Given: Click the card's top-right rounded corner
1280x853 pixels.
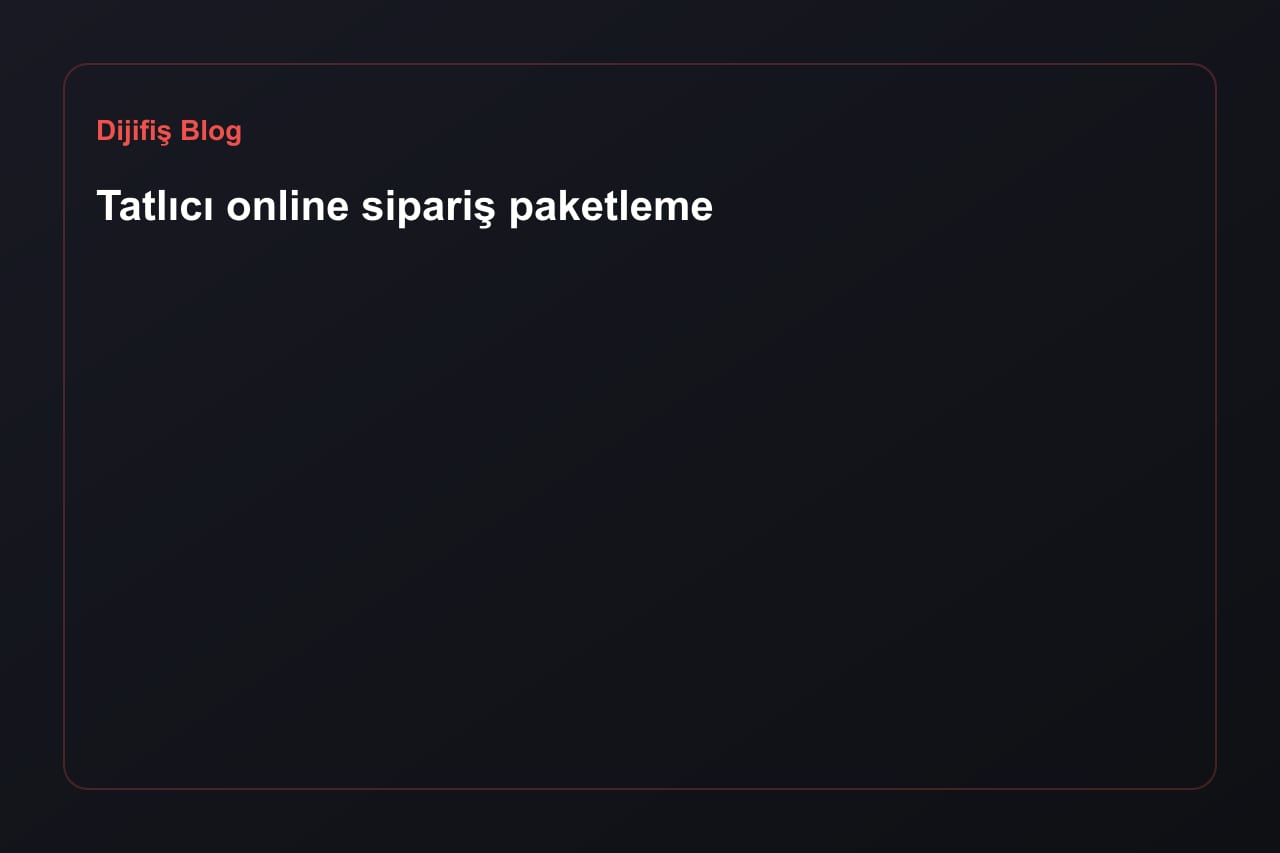Looking at the screenshot, I should (1209, 71).
